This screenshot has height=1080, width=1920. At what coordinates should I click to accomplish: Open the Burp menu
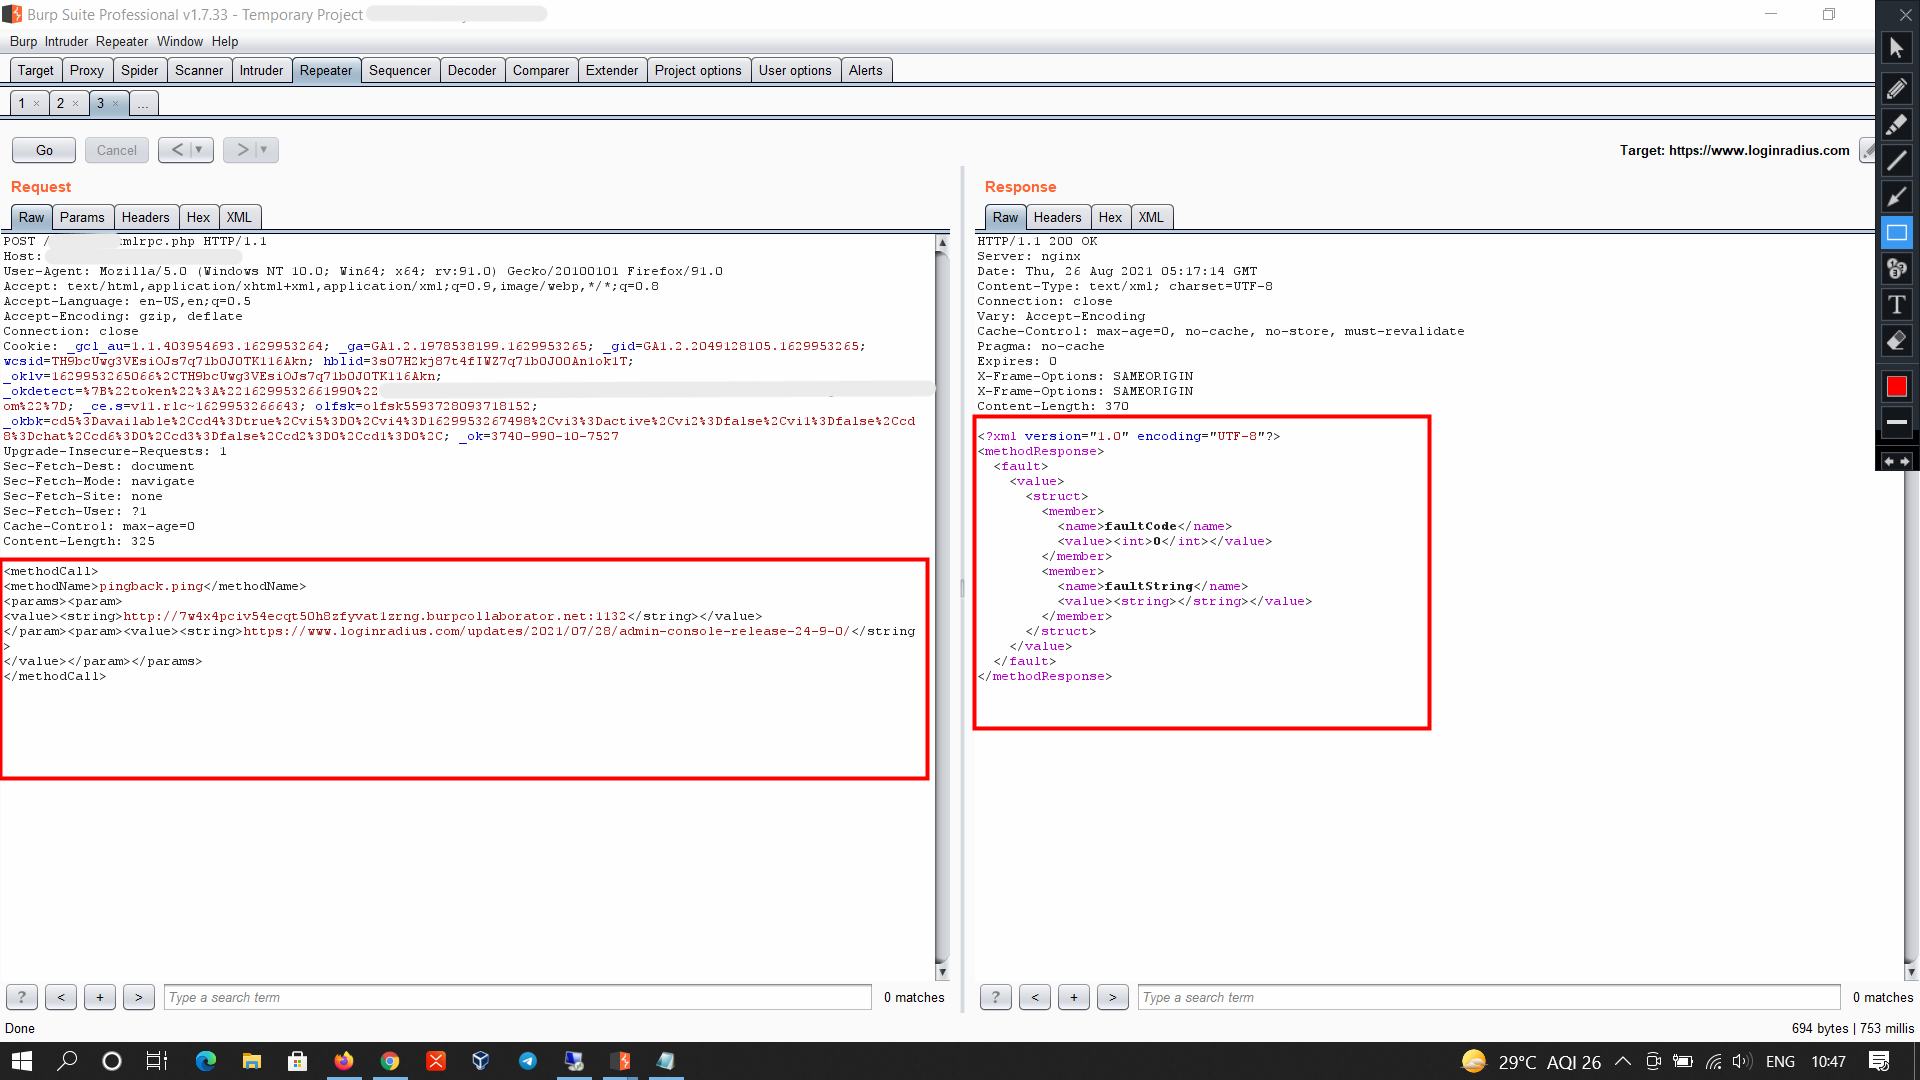[23, 41]
